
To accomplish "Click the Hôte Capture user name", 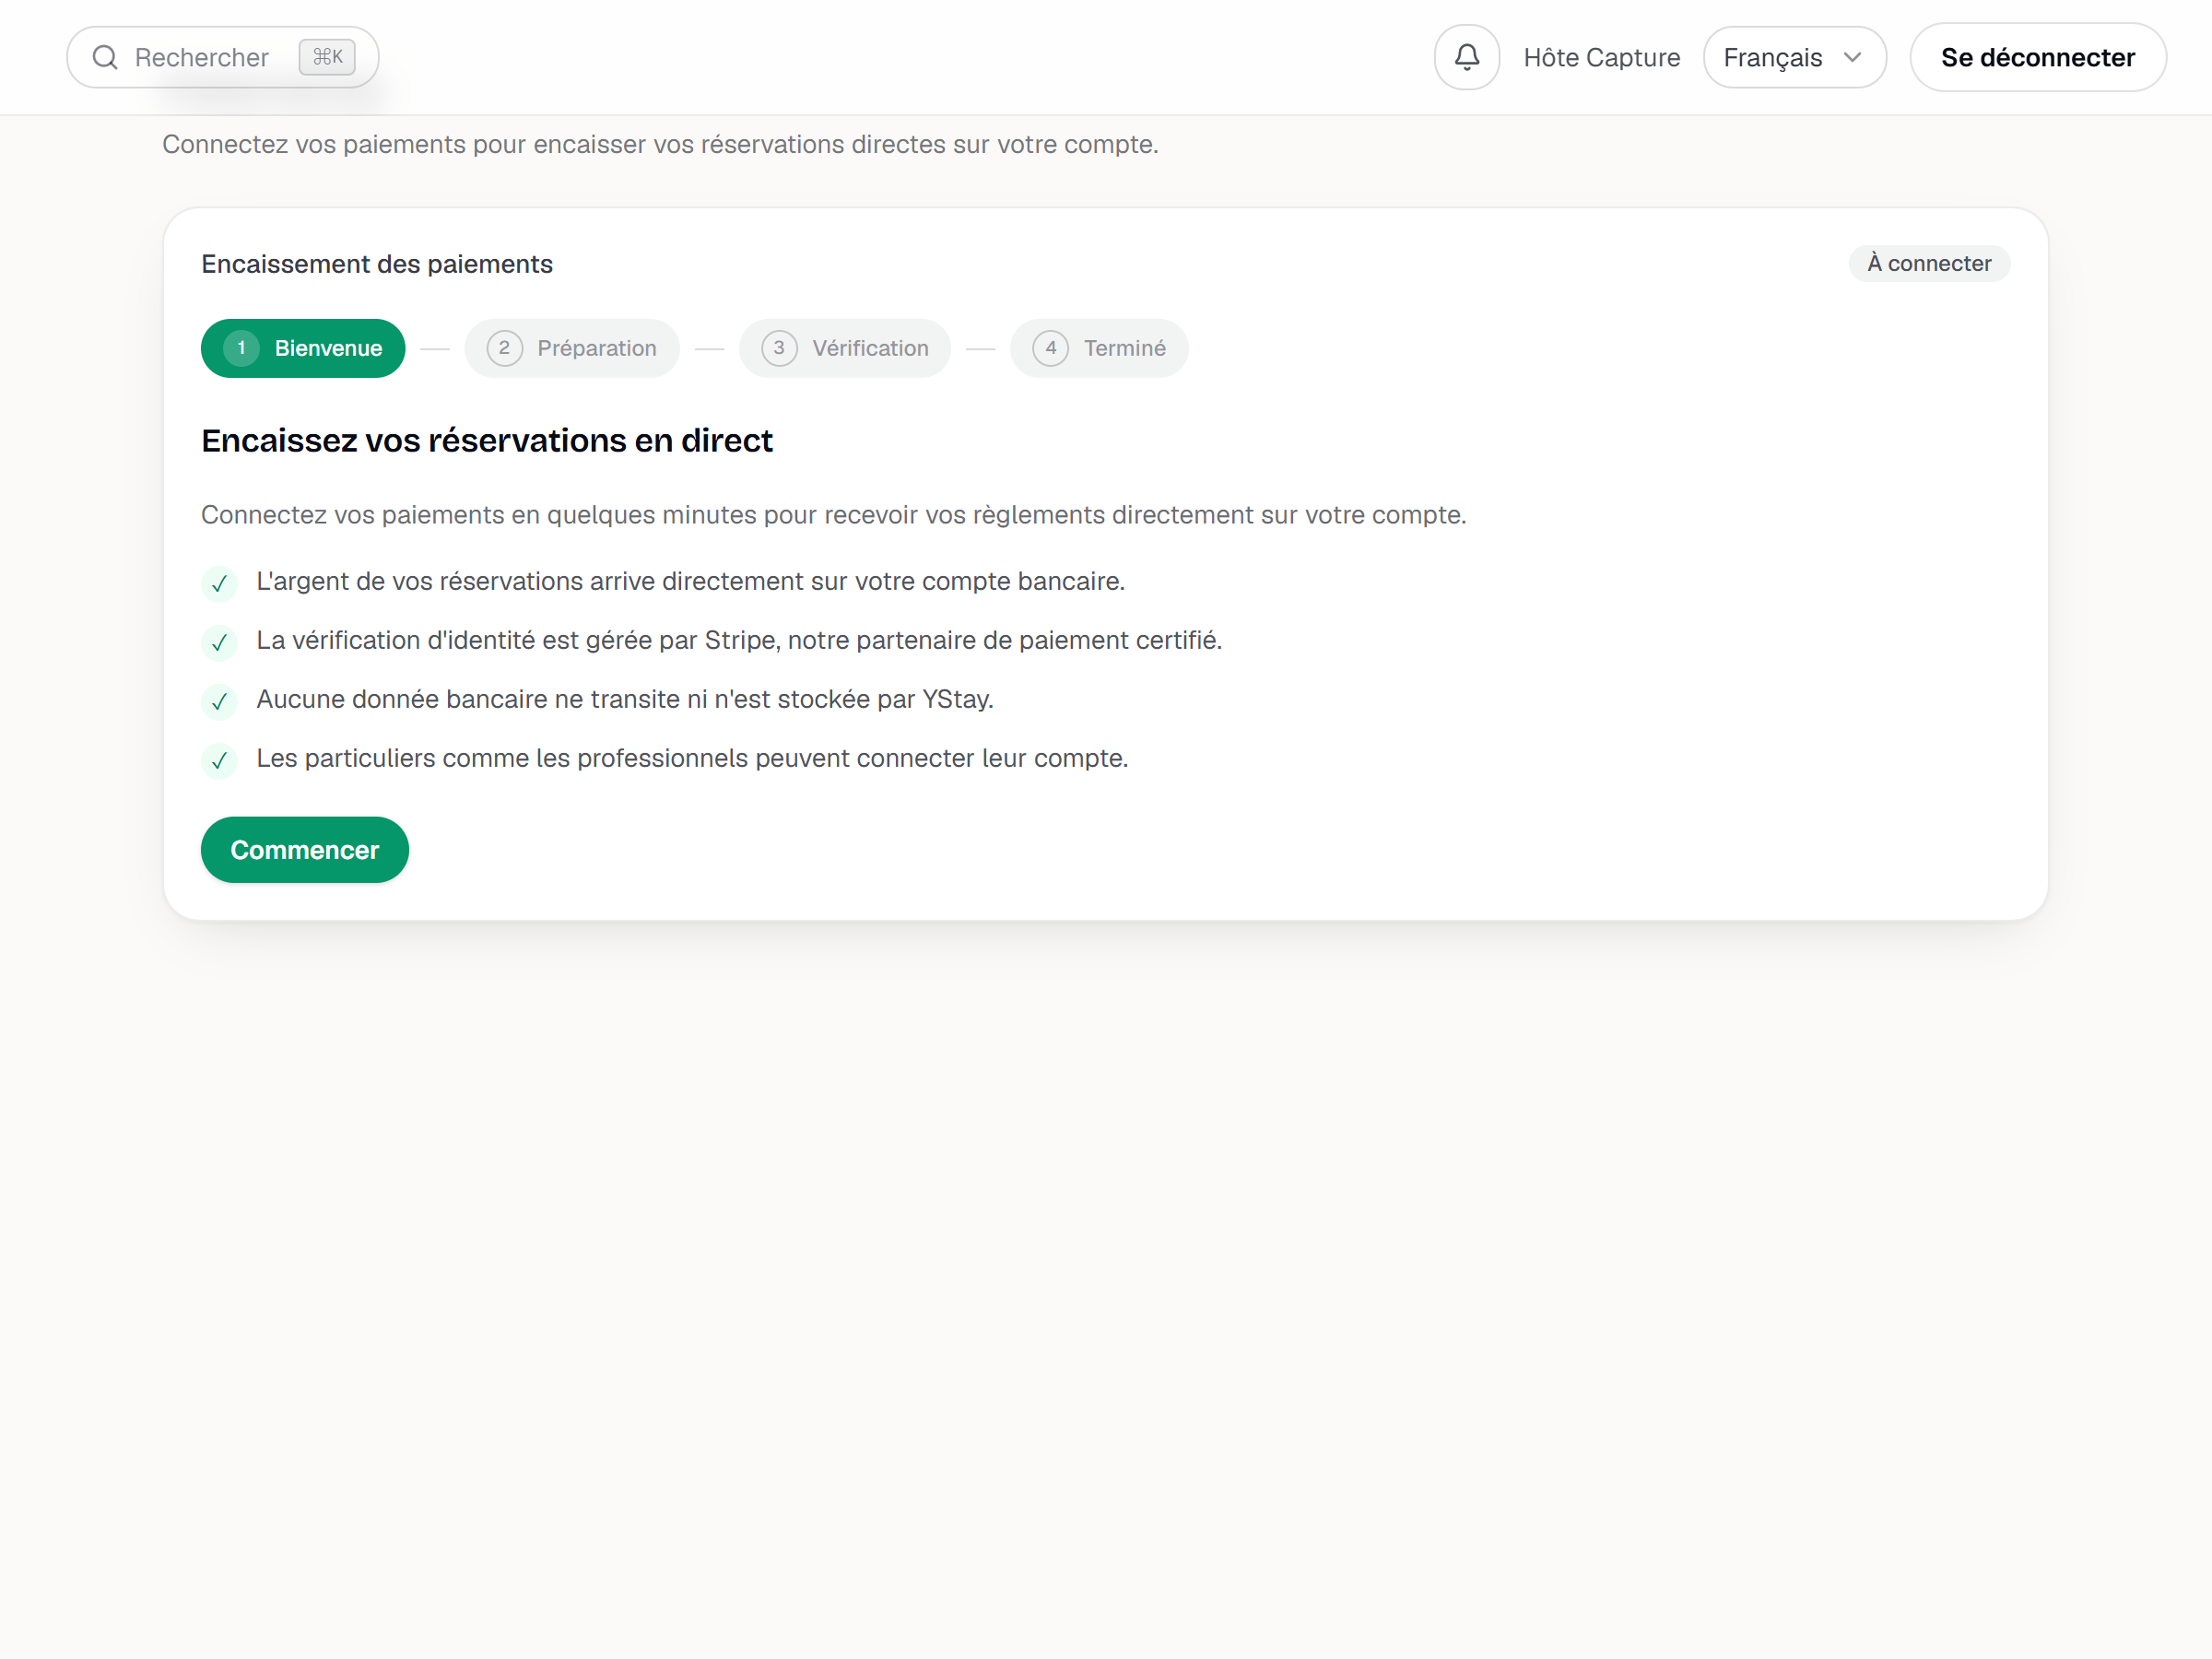I will [1601, 57].
